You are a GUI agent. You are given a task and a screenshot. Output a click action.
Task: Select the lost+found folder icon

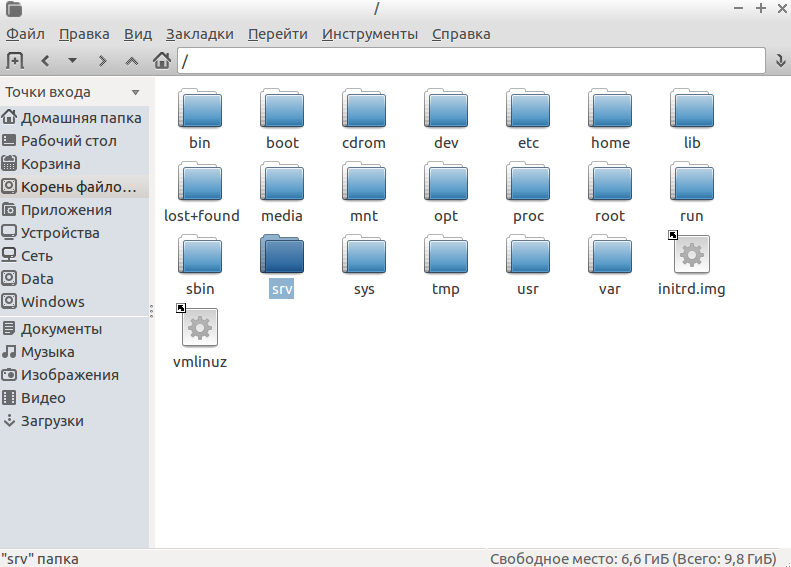pyautogui.click(x=200, y=182)
